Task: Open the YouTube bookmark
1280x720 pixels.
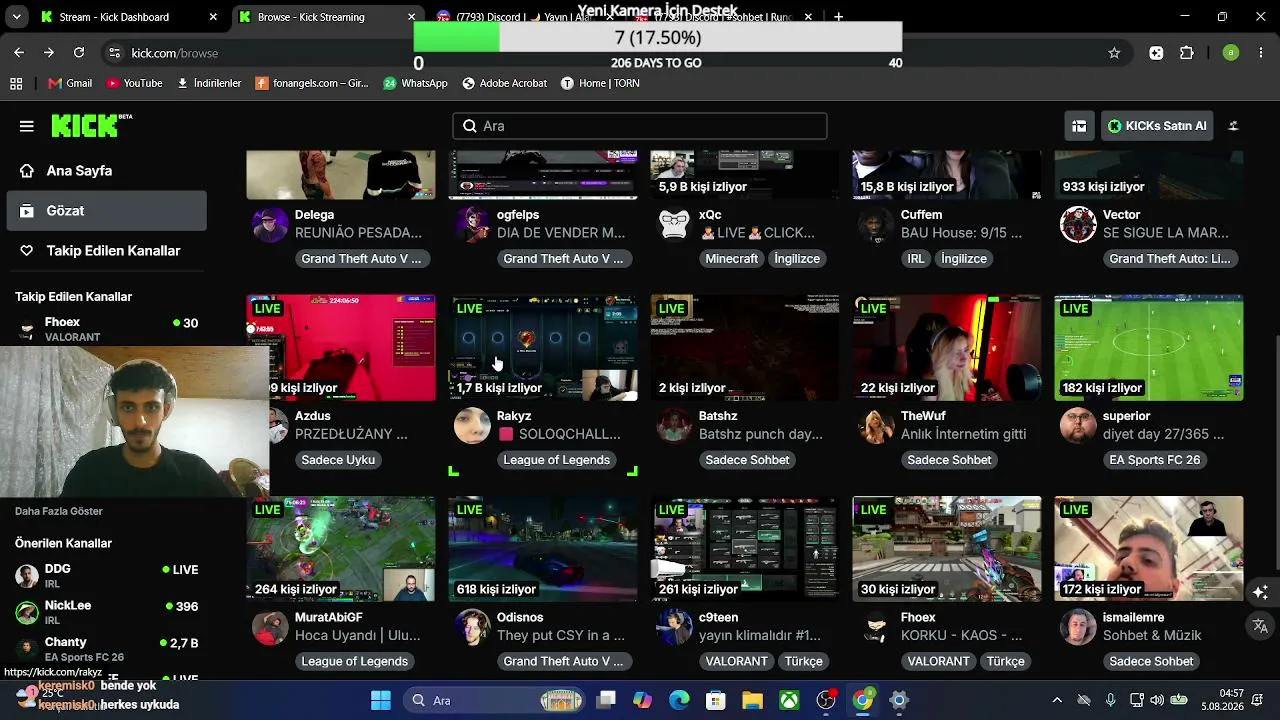Action: point(135,83)
